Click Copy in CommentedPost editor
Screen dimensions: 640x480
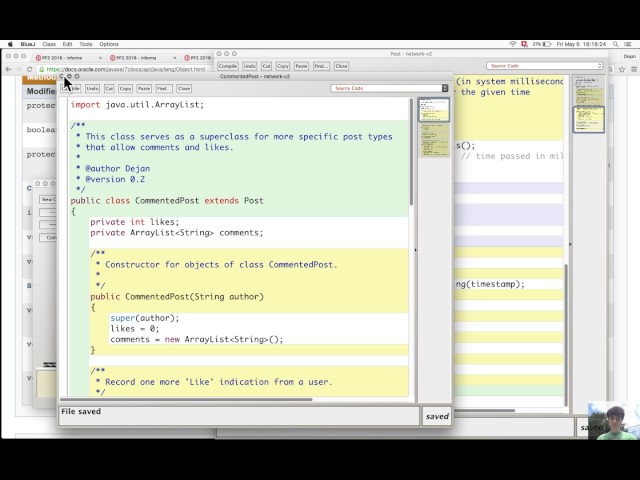[x=125, y=89]
